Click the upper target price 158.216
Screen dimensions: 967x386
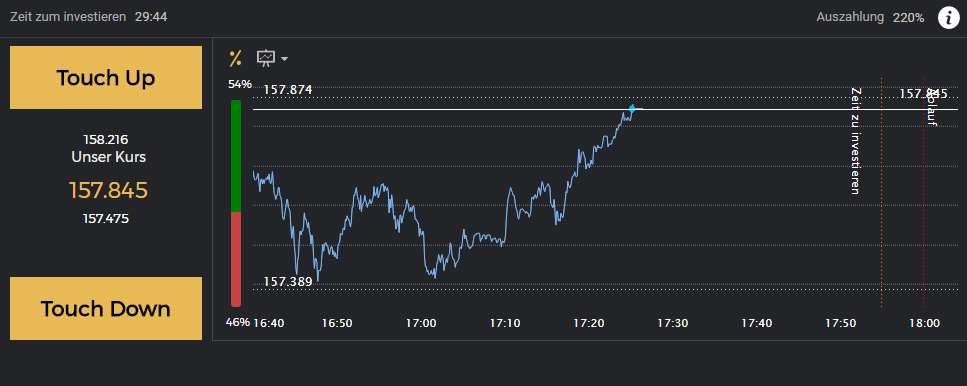(x=106, y=140)
